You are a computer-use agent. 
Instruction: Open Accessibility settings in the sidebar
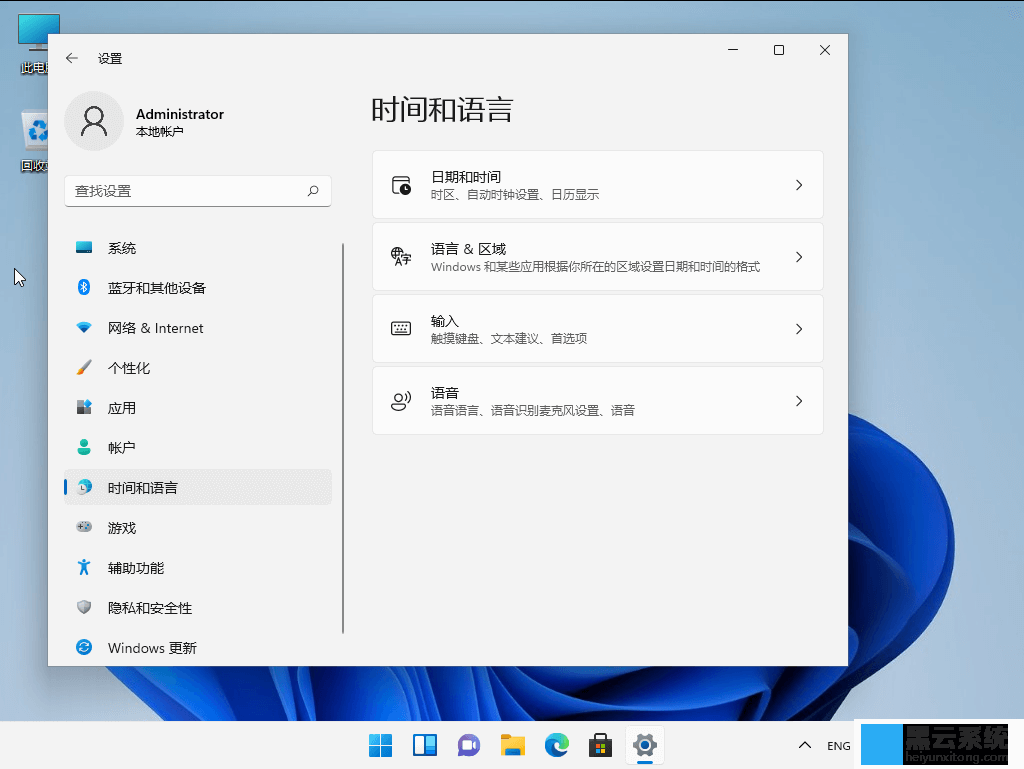[135, 568]
